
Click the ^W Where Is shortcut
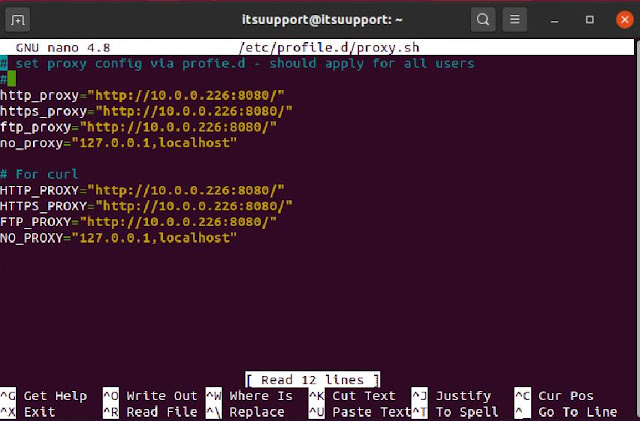(249, 396)
